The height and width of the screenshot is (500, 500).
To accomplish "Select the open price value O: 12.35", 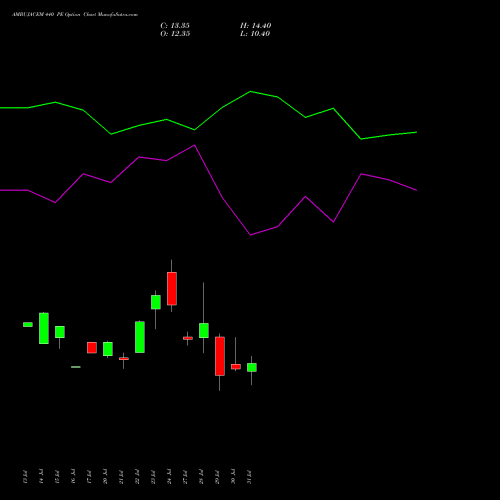I will click(175, 34).
